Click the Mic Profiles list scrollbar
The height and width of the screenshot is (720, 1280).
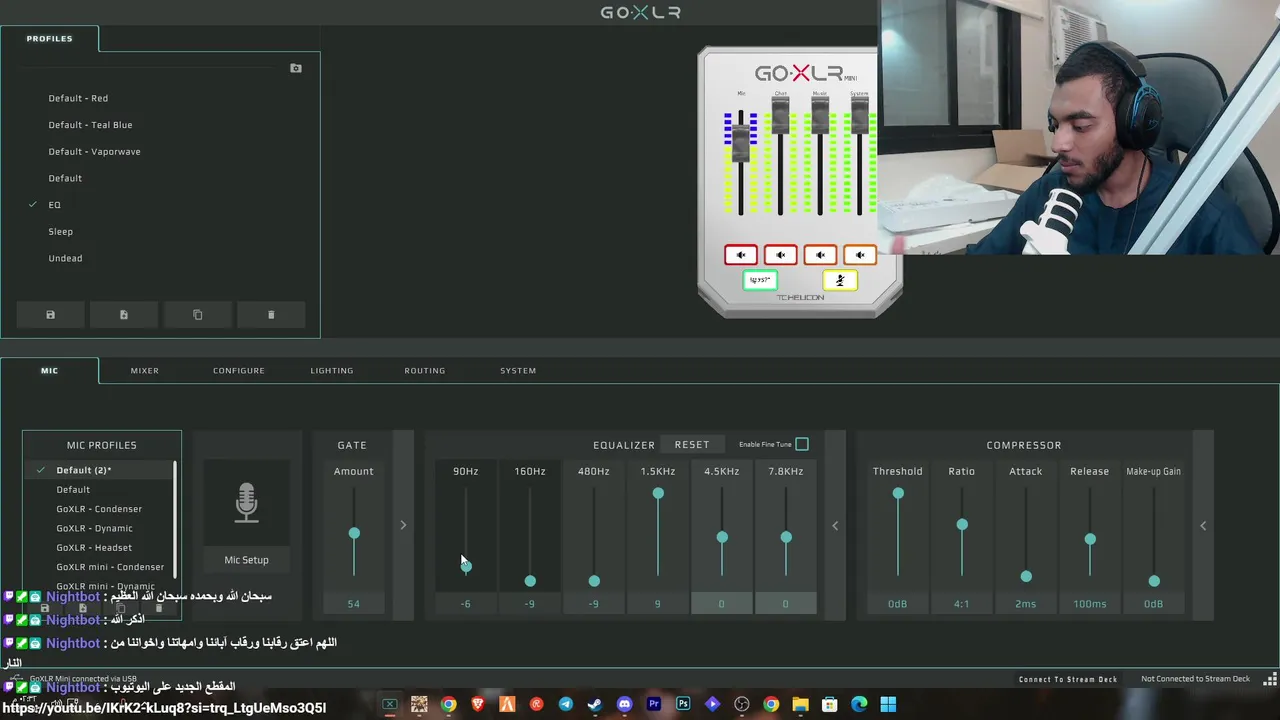coord(175,519)
